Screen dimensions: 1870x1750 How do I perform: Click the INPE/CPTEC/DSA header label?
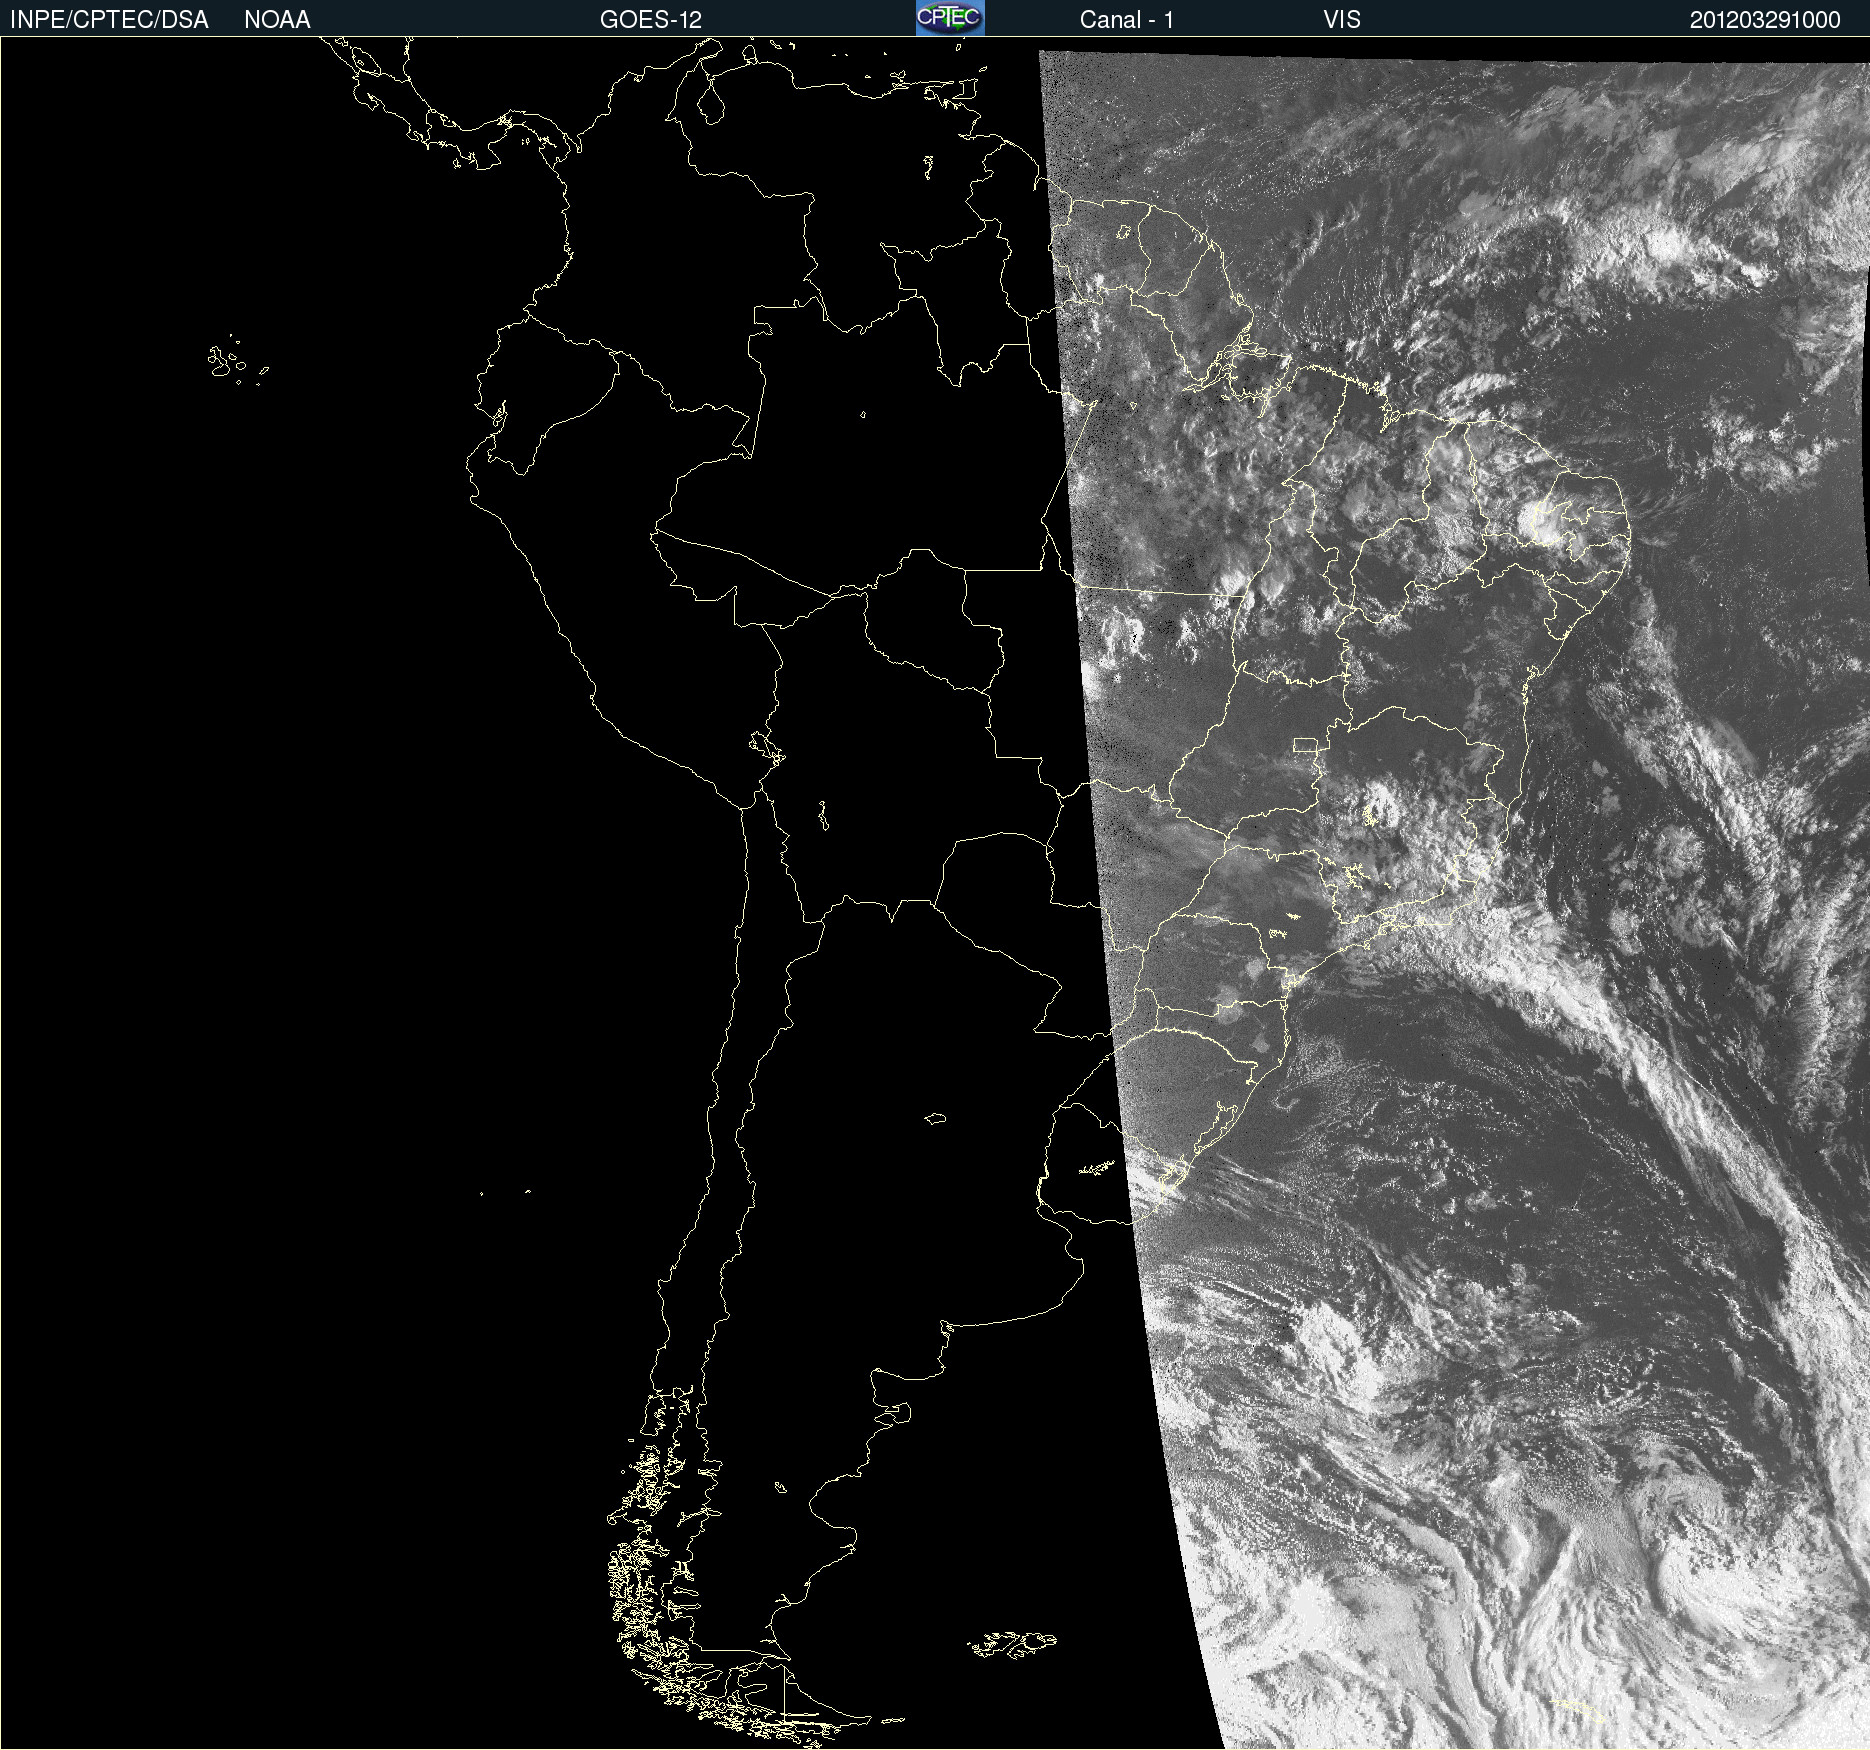tap(109, 20)
